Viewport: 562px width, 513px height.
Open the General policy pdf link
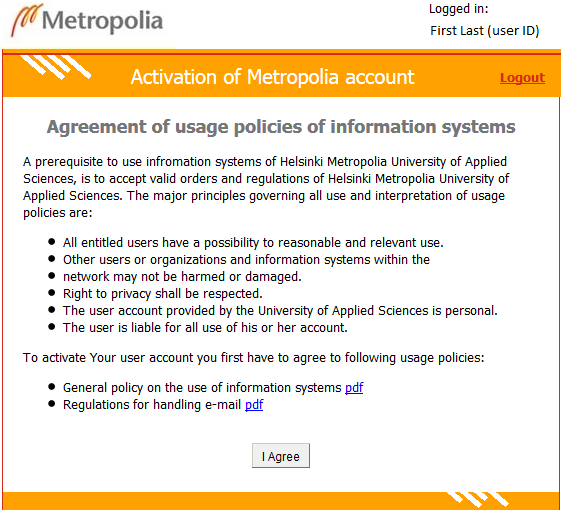pos(354,388)
